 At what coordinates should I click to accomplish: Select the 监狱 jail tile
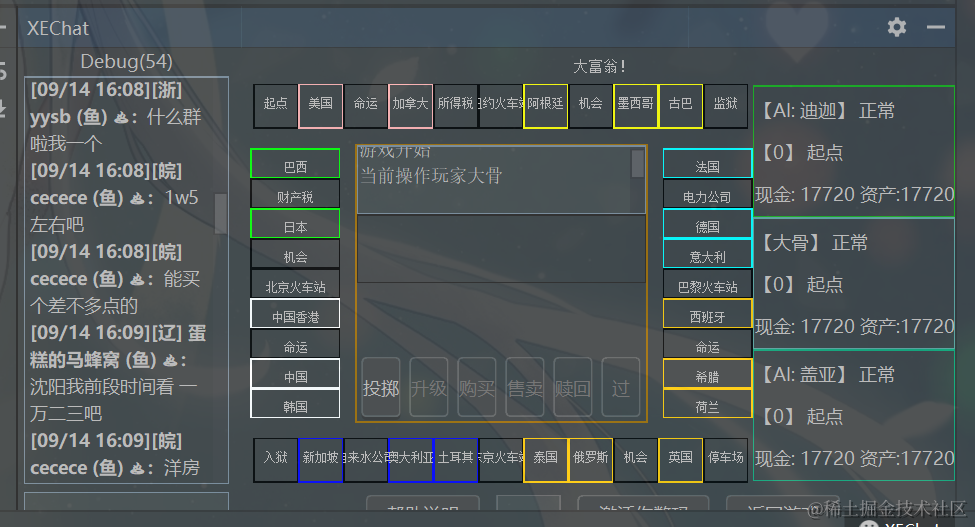[726, 106]
